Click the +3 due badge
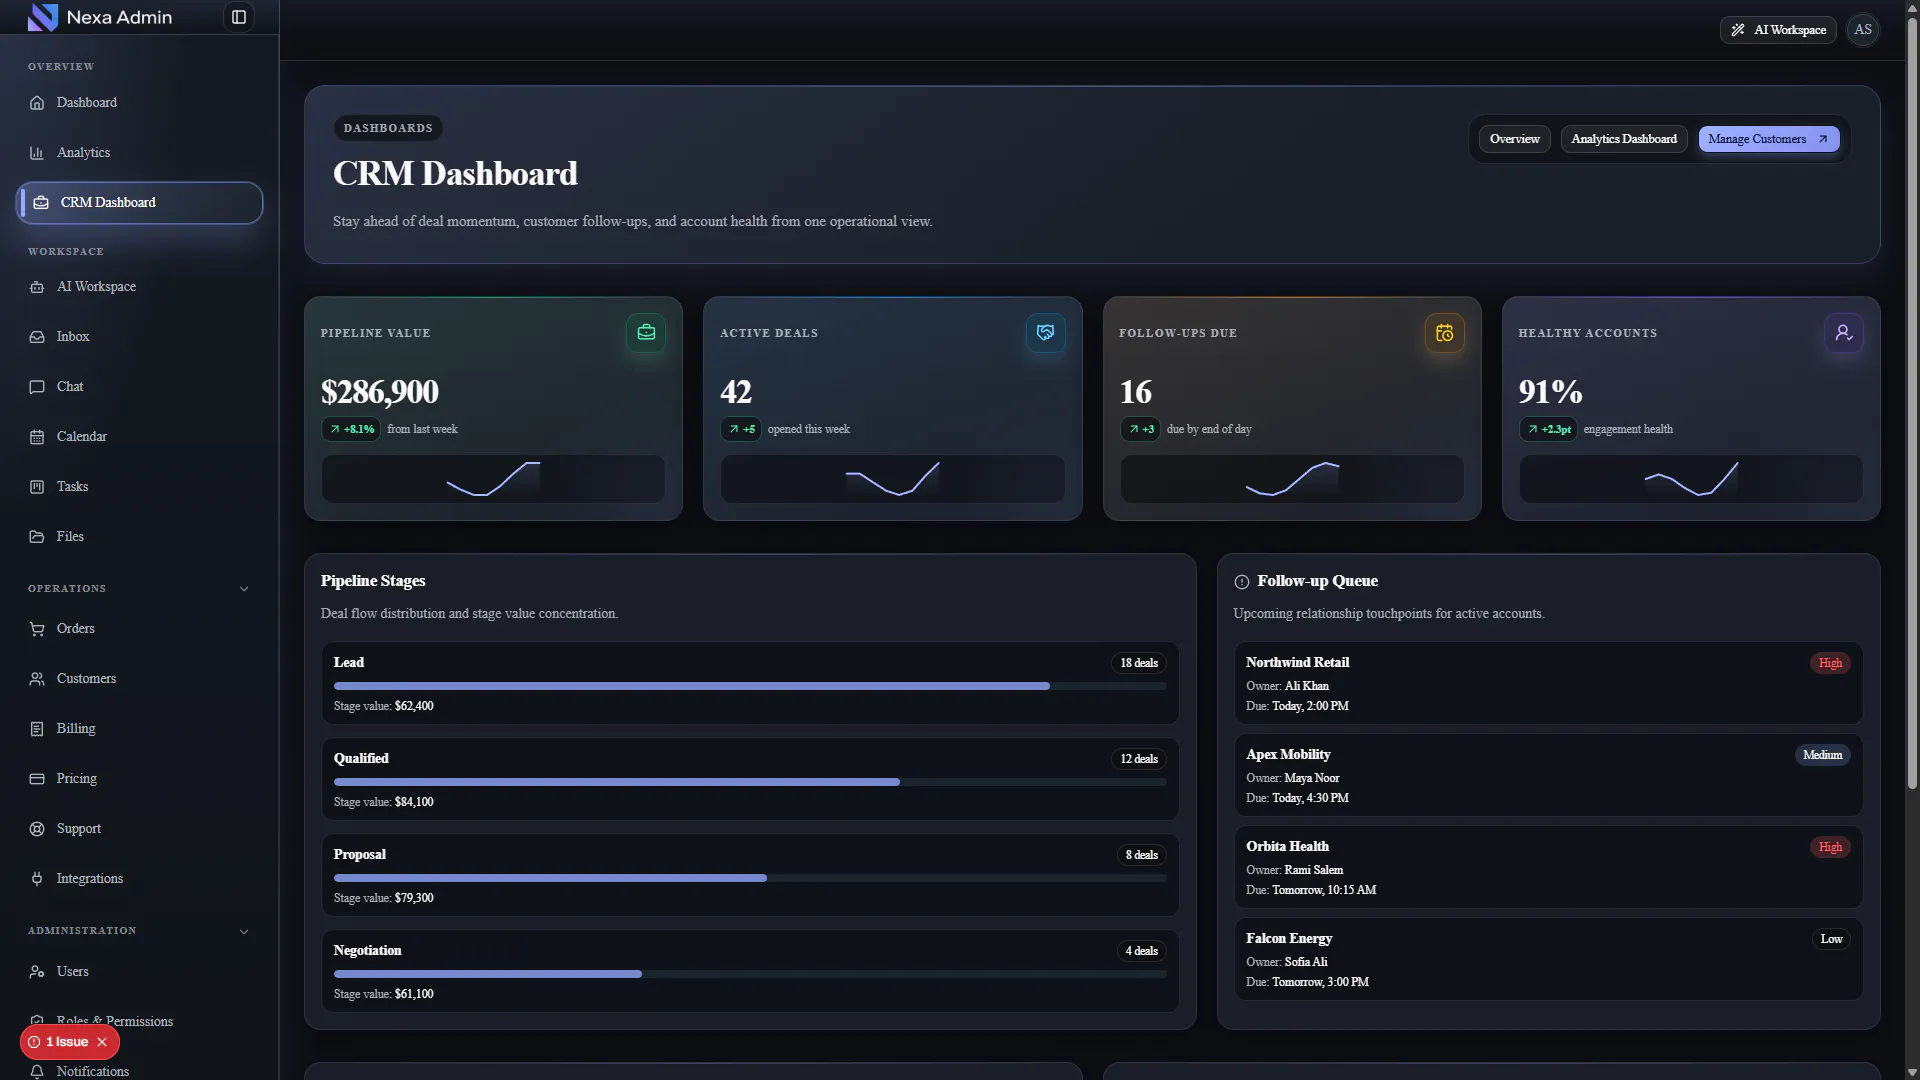The width and height of the screenshot is (1920, 1080). (1140, 429)
